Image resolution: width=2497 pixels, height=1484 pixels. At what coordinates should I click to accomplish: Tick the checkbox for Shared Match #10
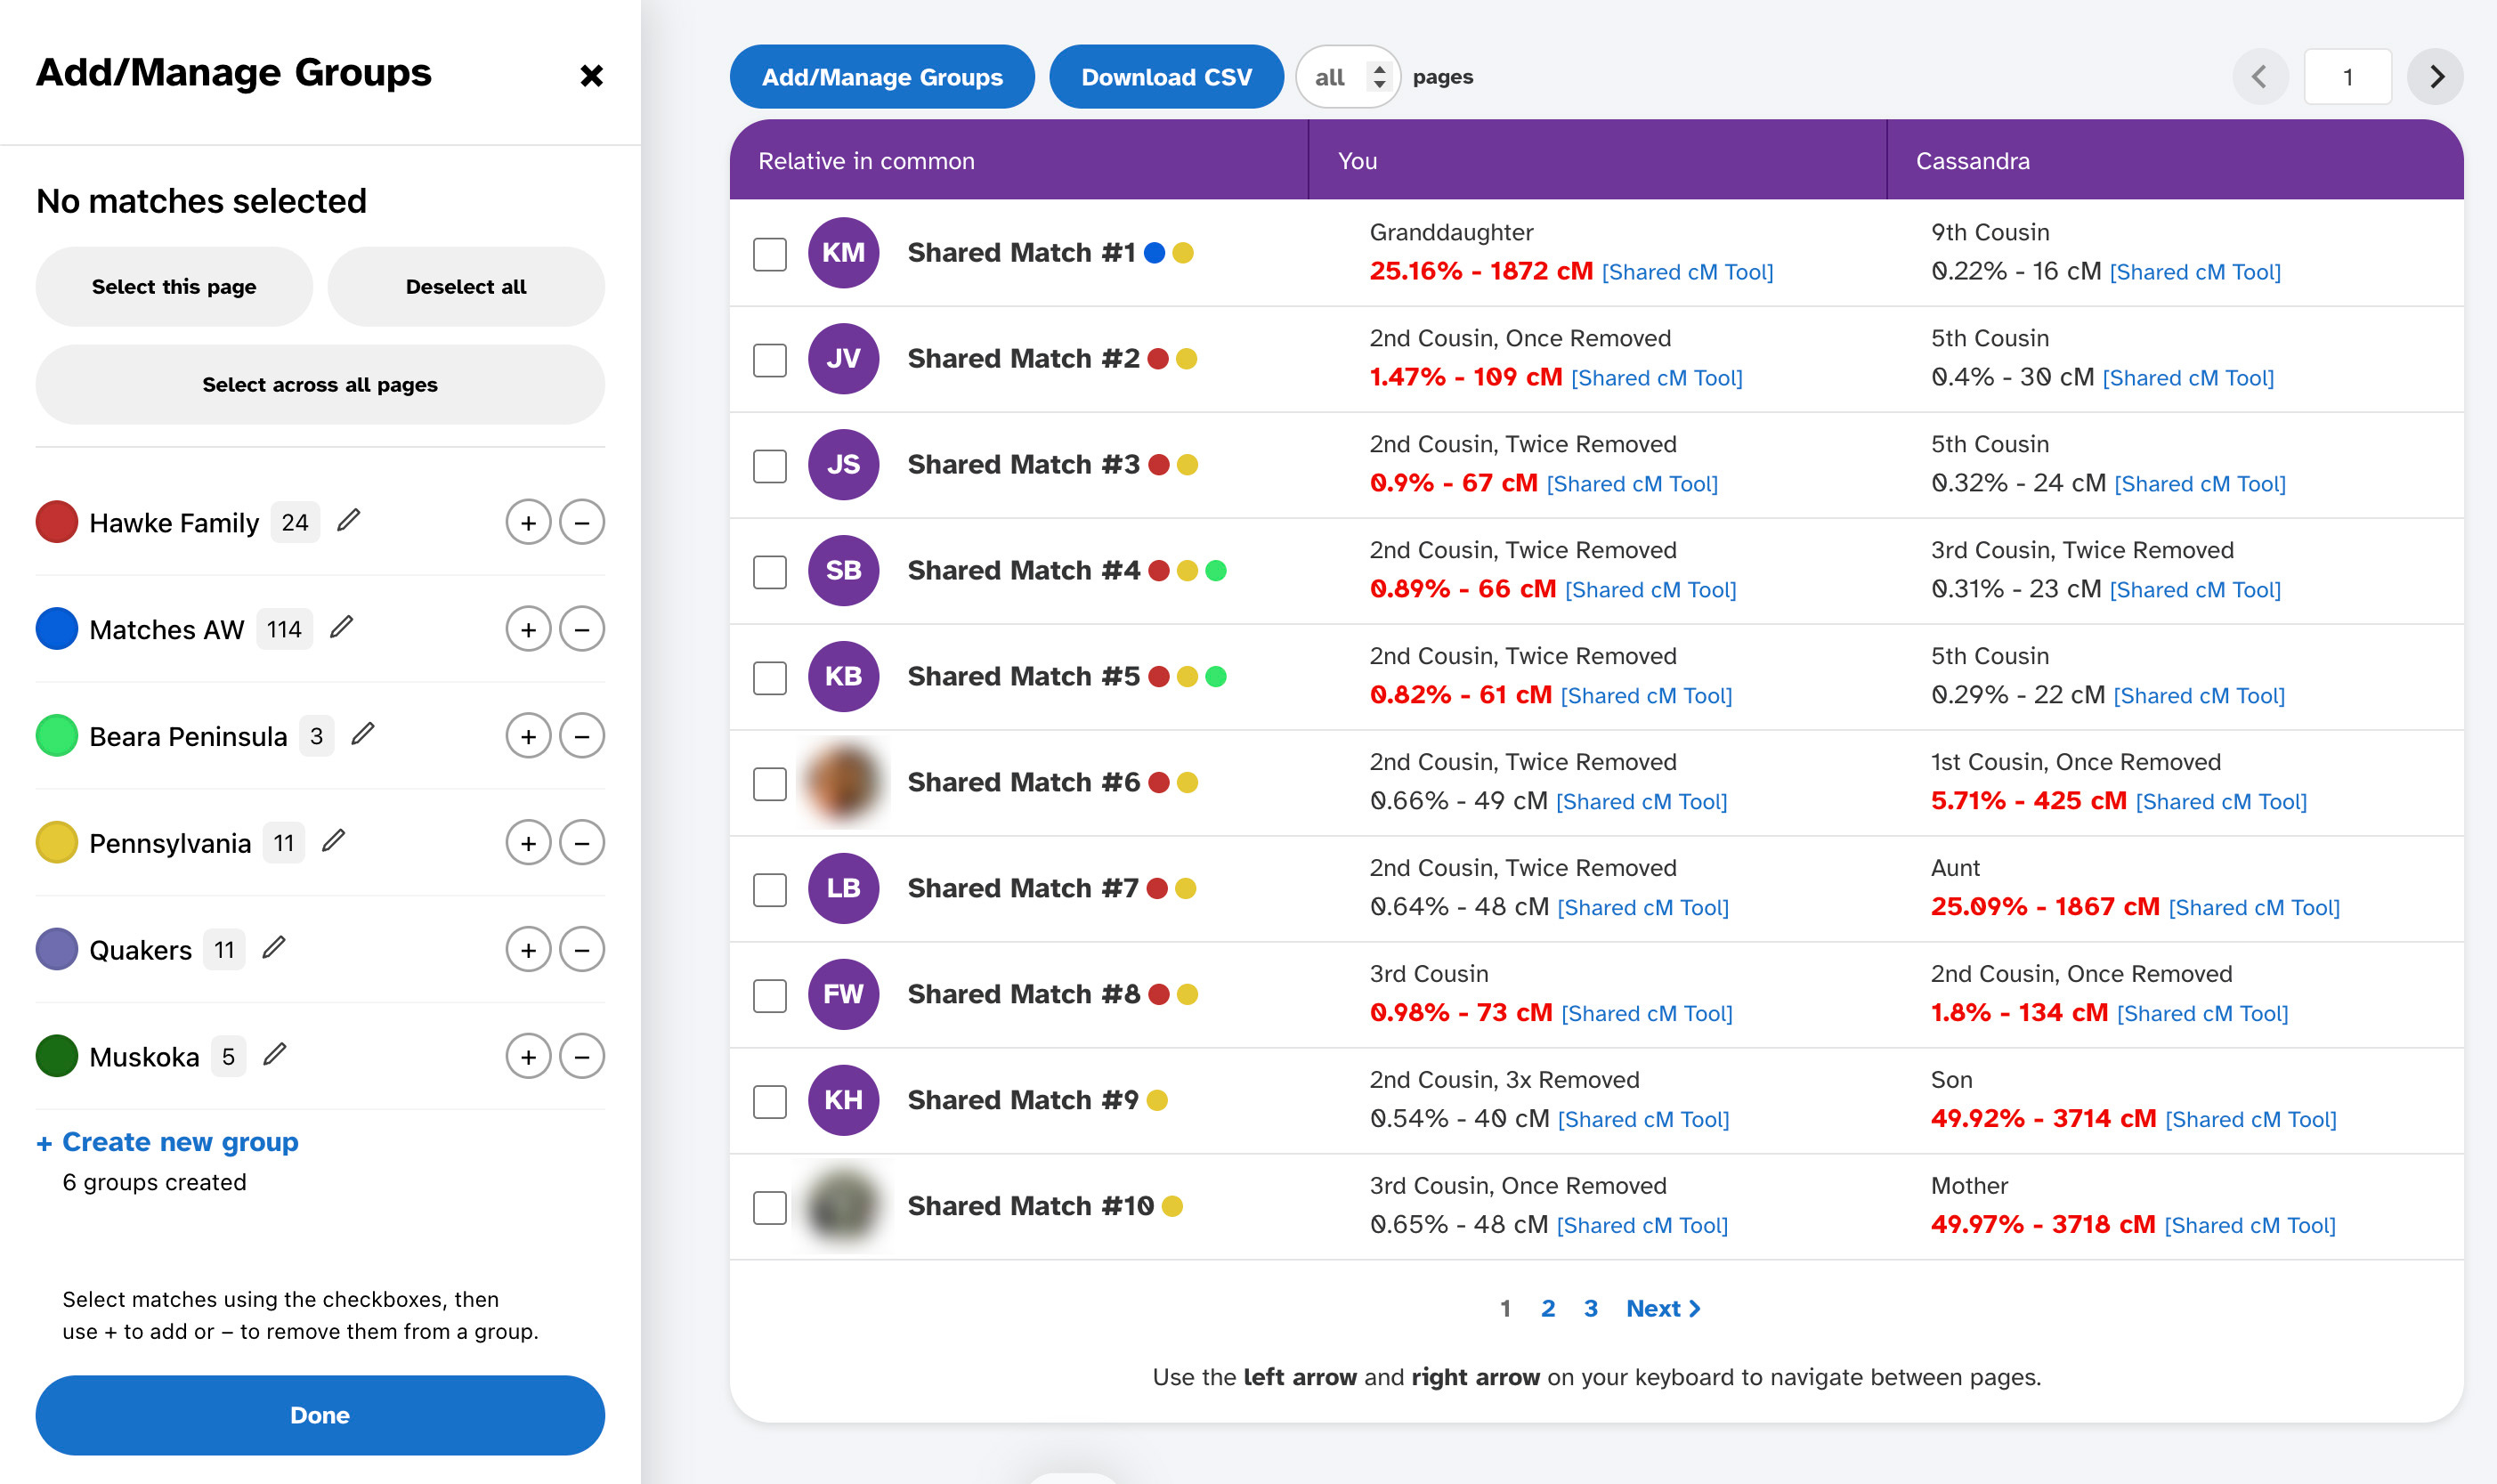[769, 1207]
